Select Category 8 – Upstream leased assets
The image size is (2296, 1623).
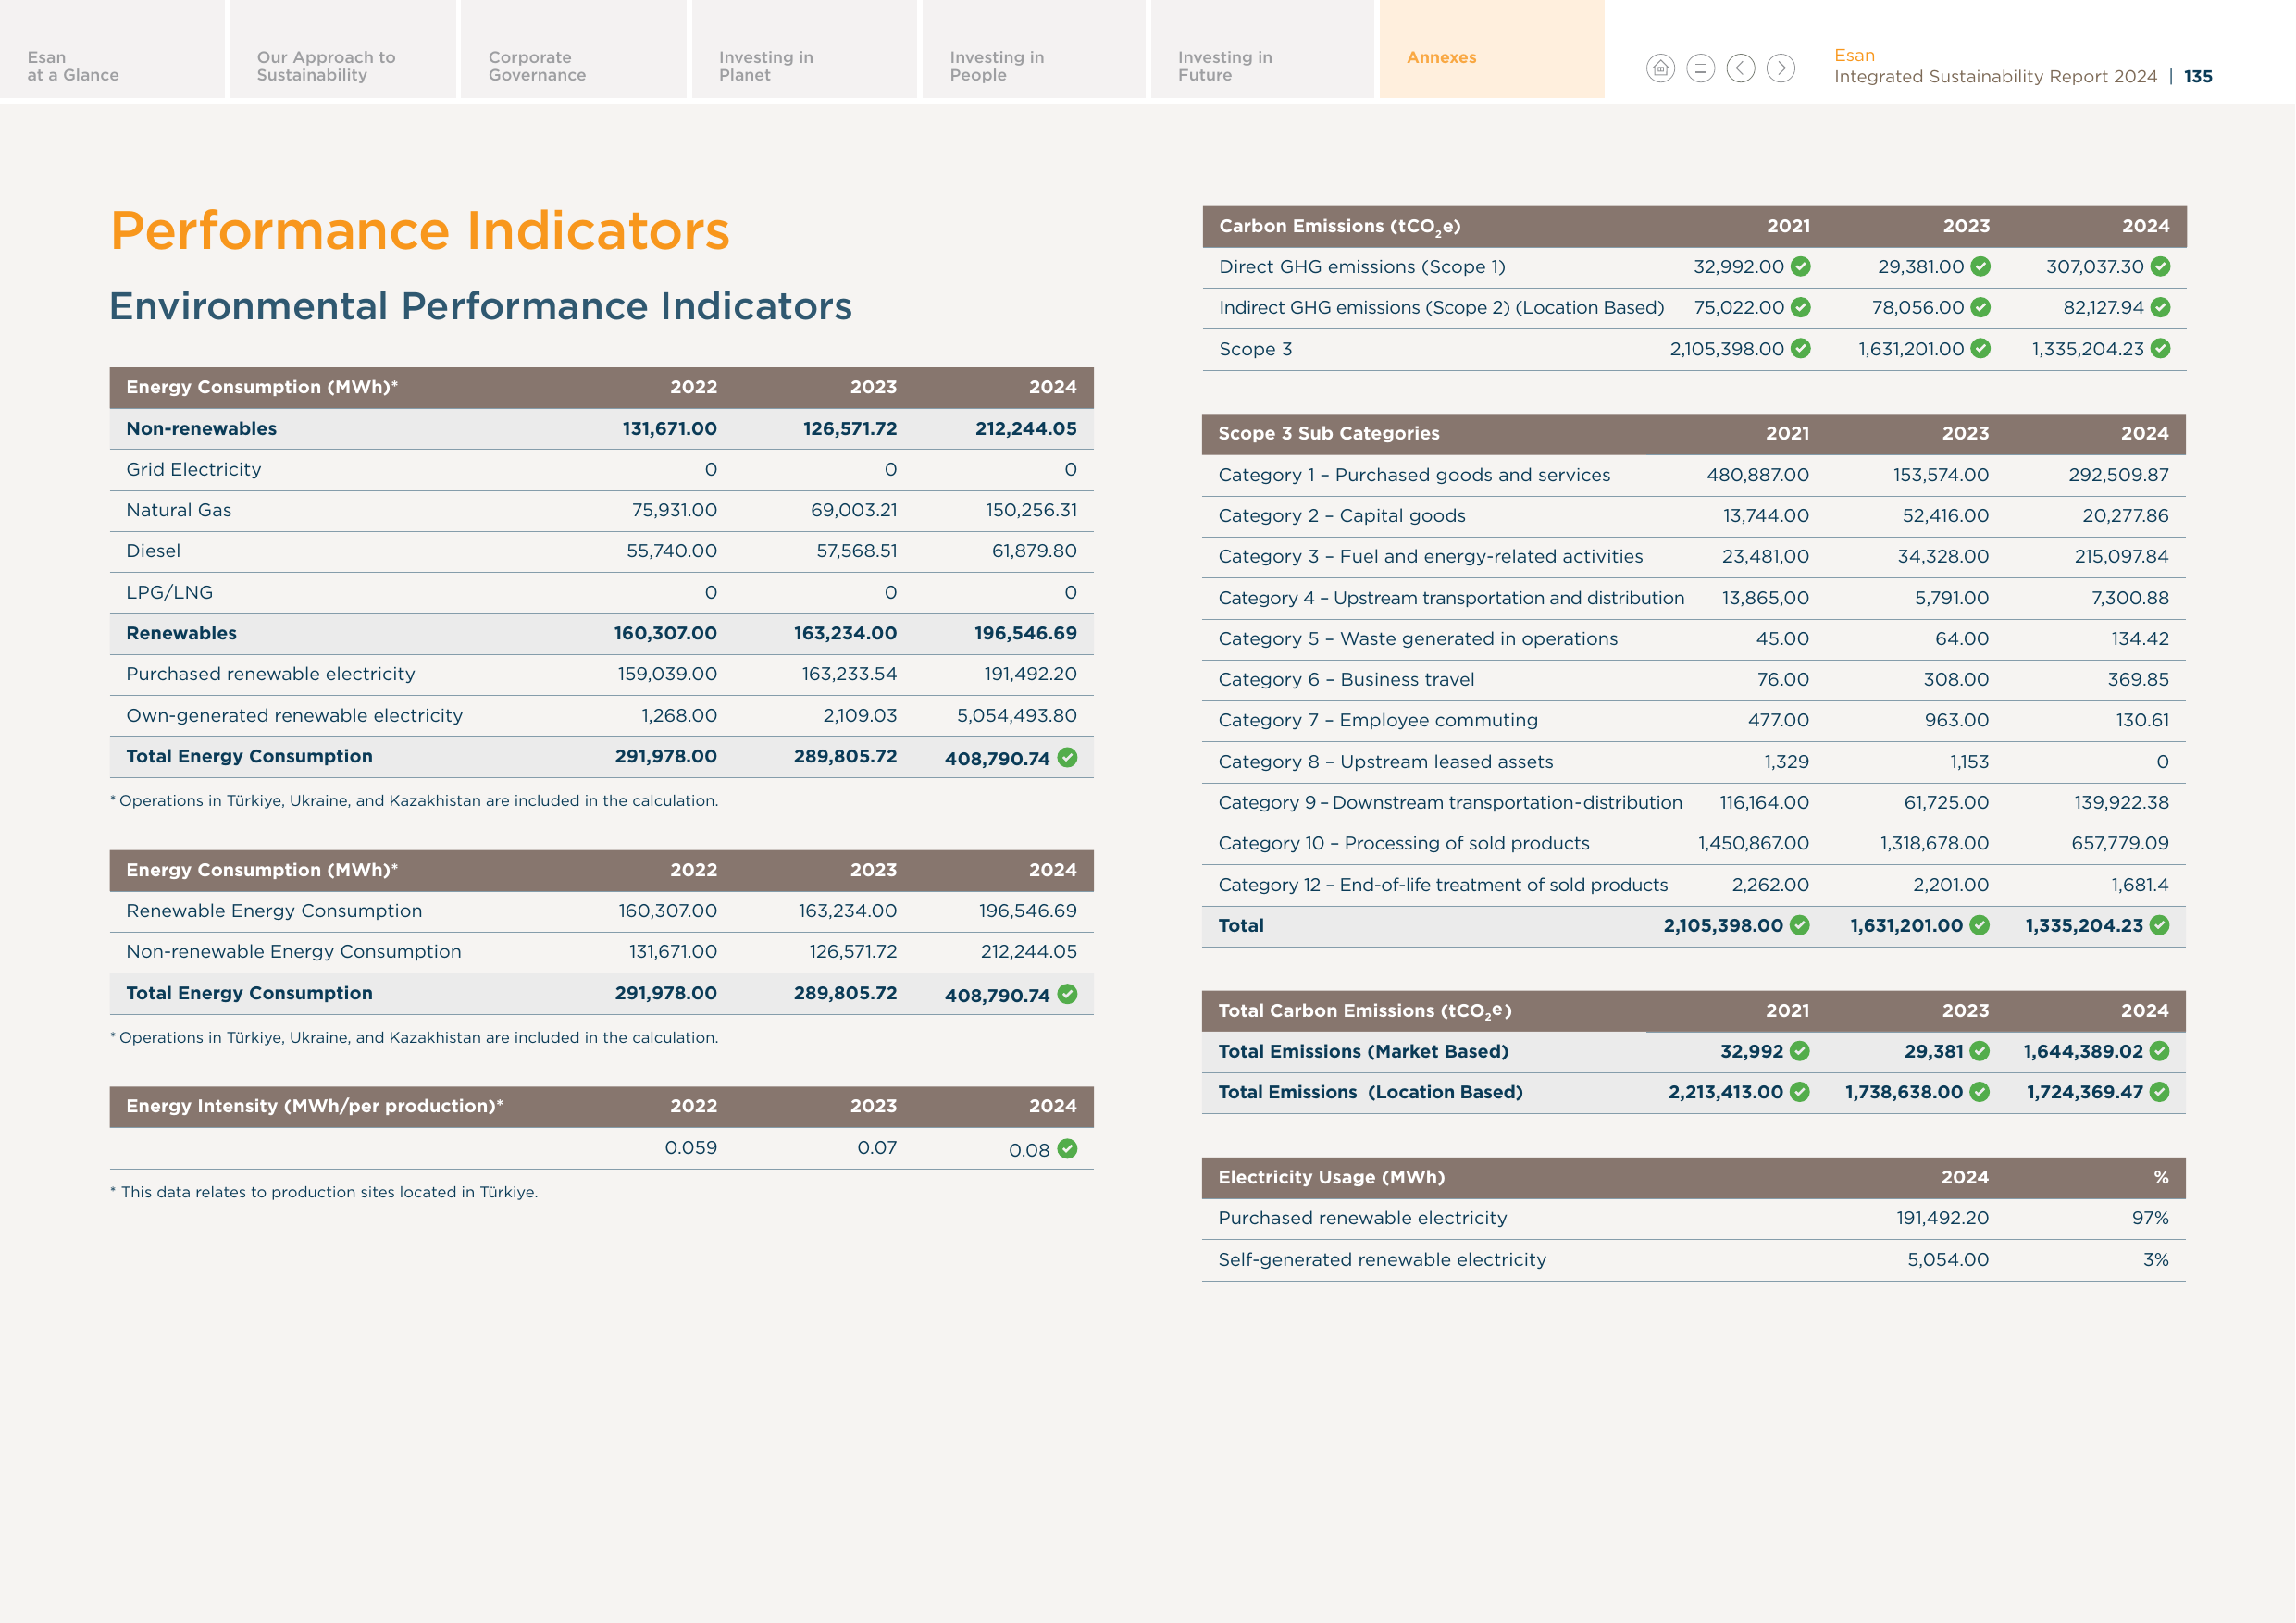pos(1385,762)
